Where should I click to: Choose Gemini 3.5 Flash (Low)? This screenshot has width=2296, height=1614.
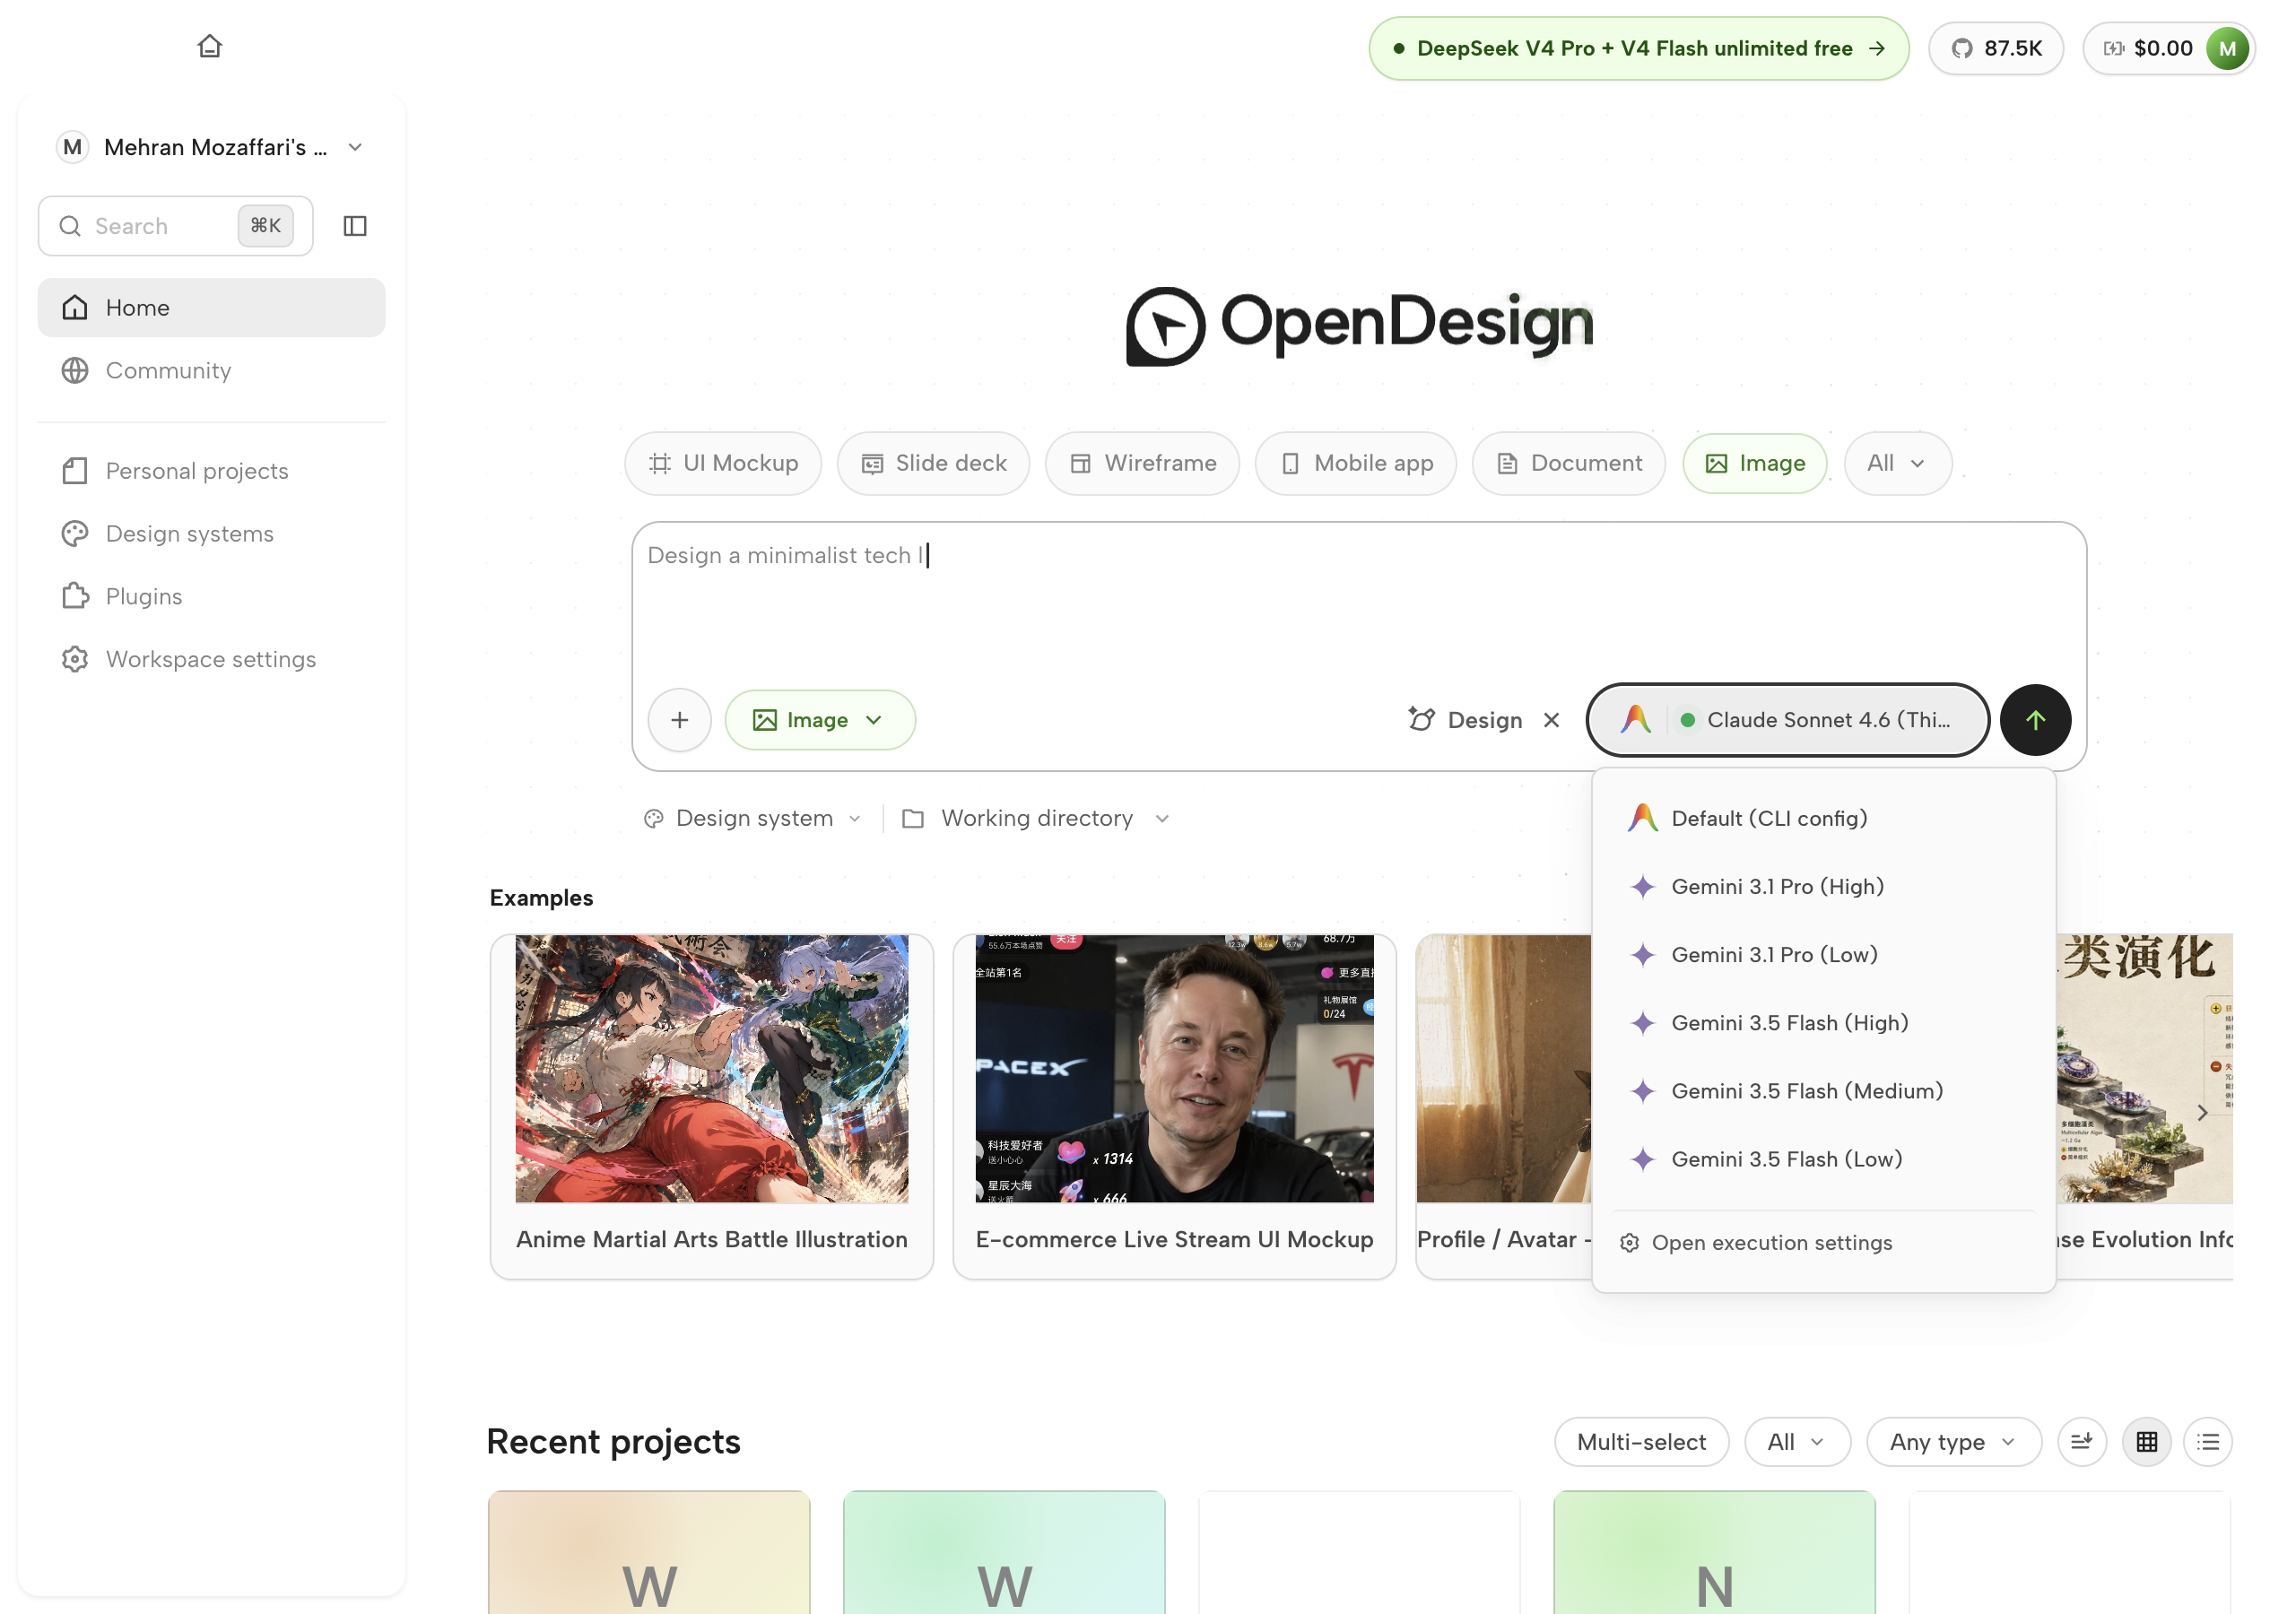pos(1823,1159)
